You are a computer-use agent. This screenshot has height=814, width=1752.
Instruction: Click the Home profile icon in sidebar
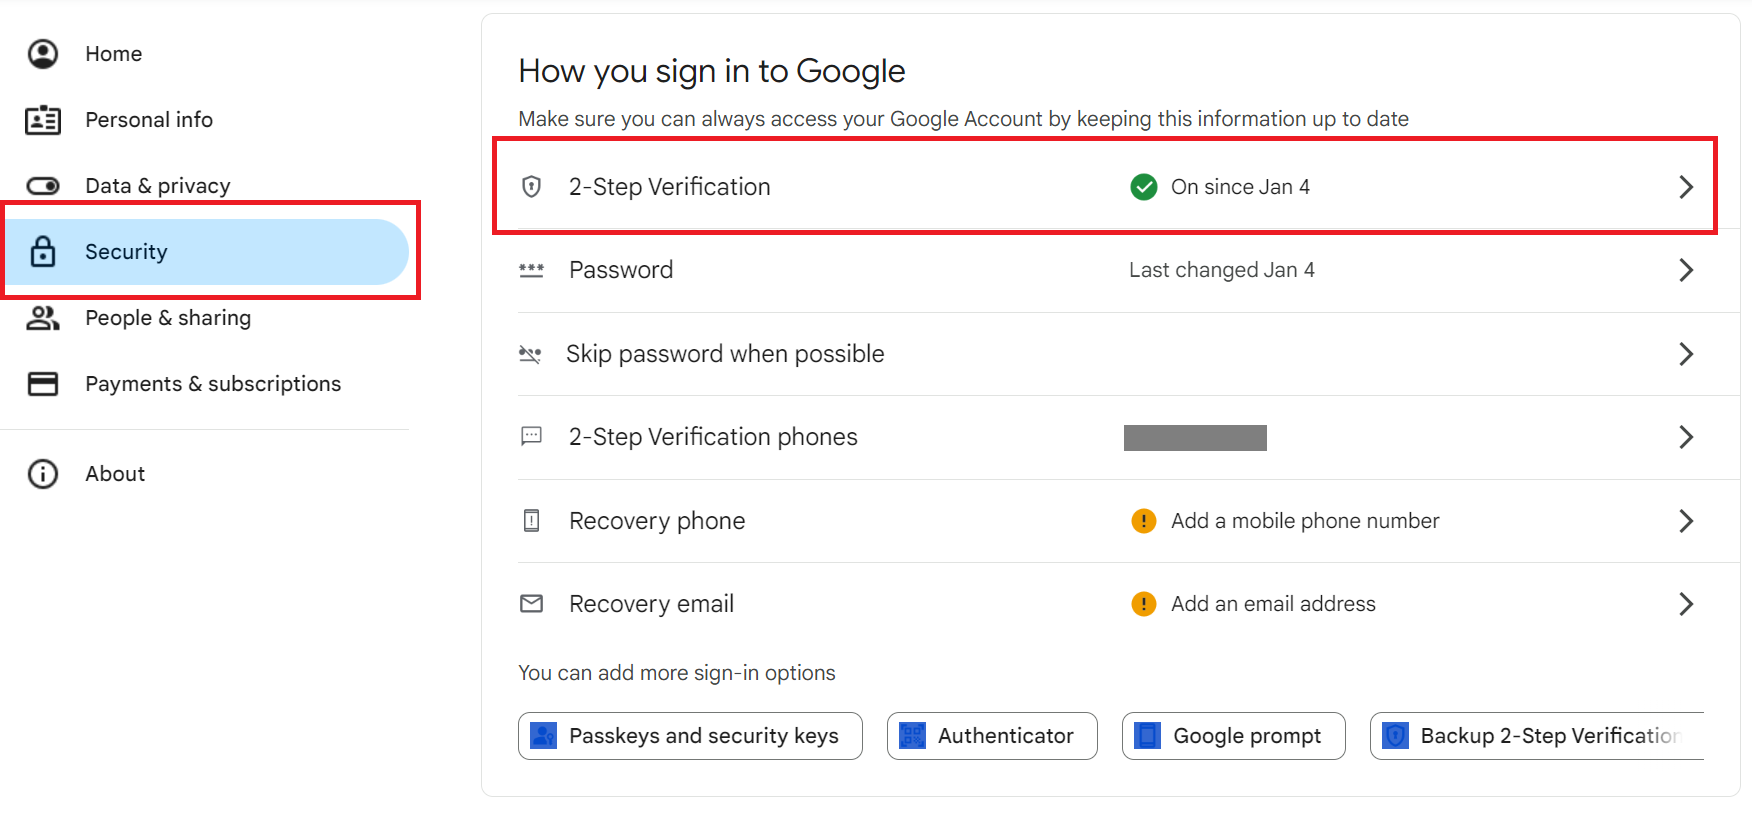click(43, 54)
